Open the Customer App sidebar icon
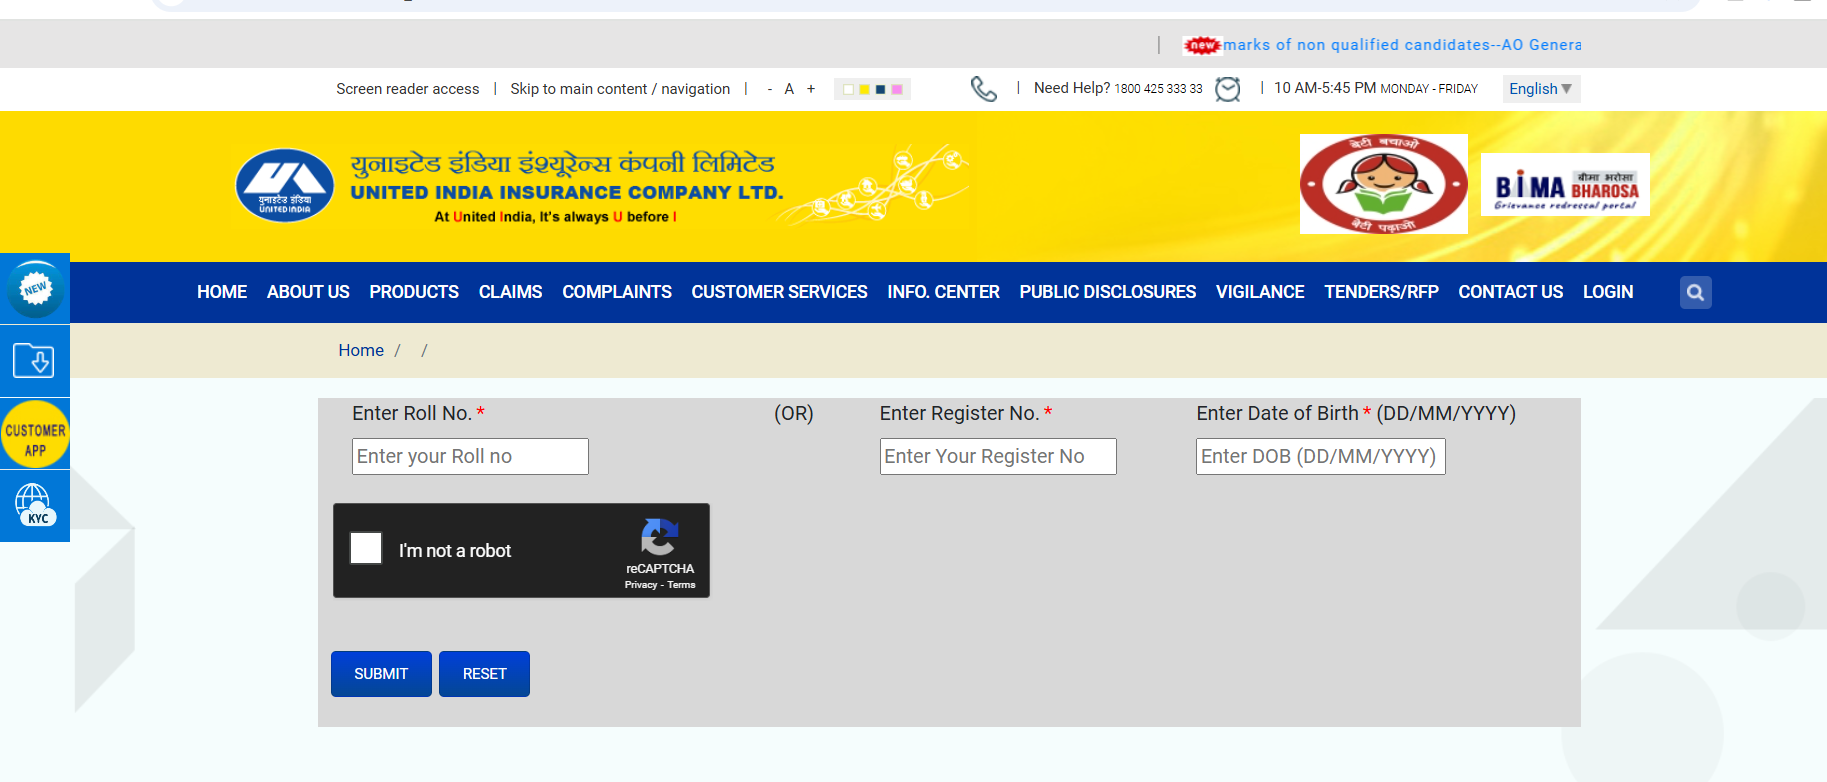The image size is (1827, 782). coord(35,434)
